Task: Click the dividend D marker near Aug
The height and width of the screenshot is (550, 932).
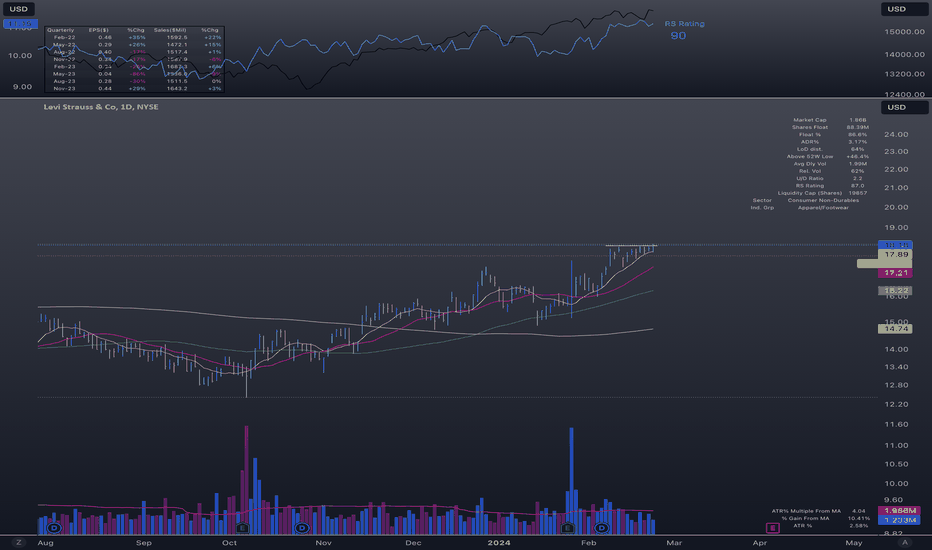Action: click(54, 527)
